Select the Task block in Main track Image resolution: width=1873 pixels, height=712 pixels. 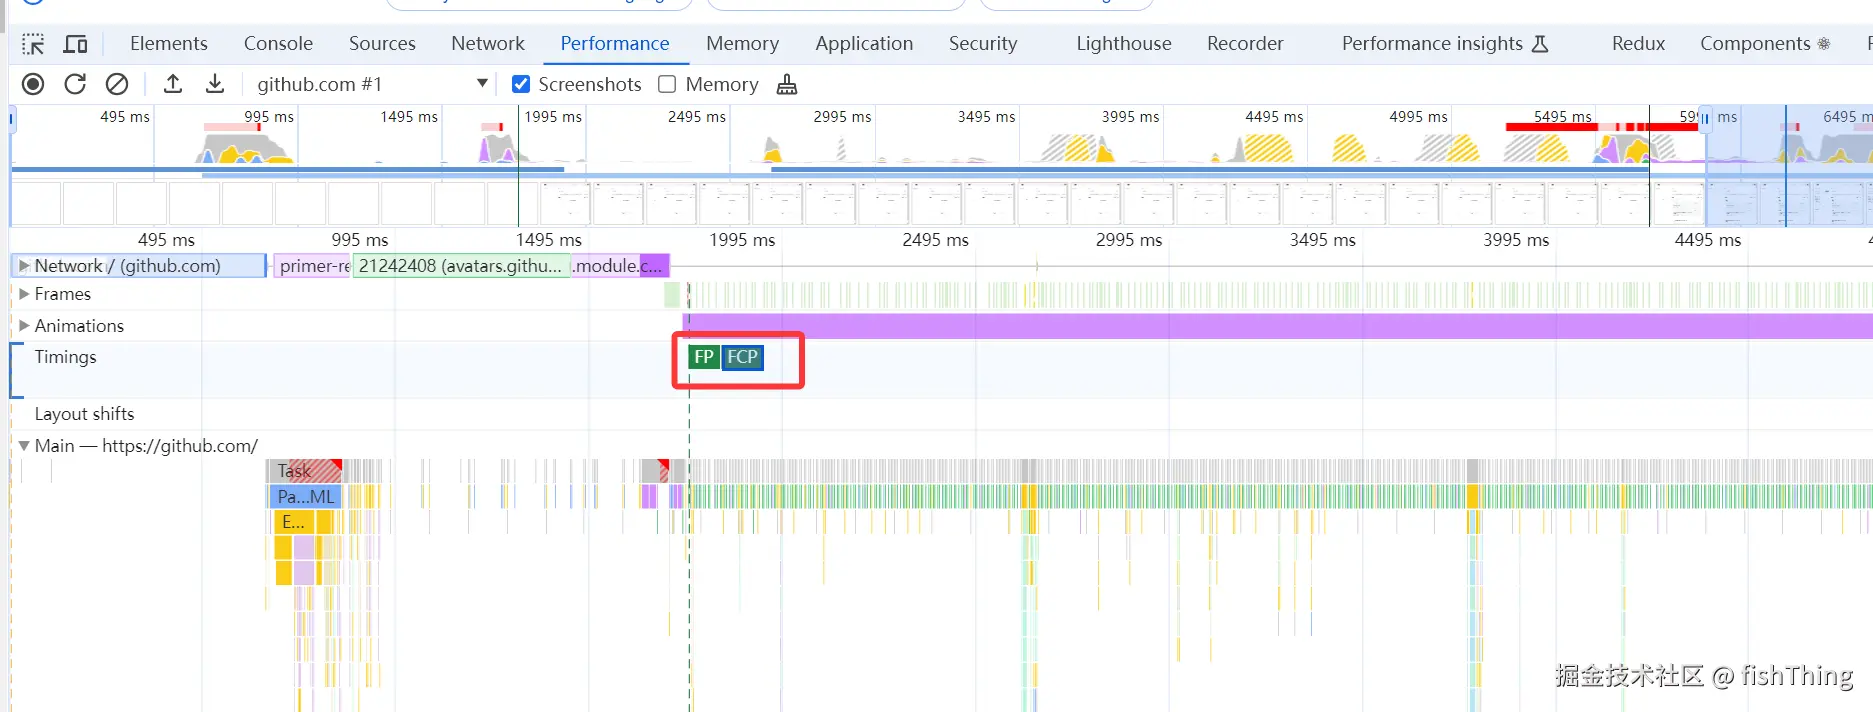pos(305,471)
